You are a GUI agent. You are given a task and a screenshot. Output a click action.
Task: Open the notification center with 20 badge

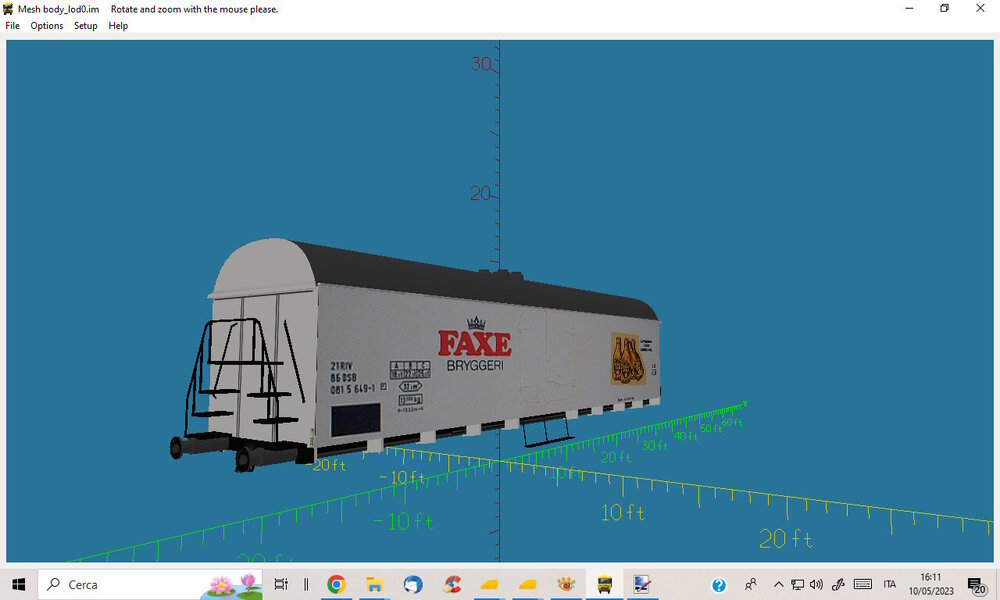click(976, 585)
